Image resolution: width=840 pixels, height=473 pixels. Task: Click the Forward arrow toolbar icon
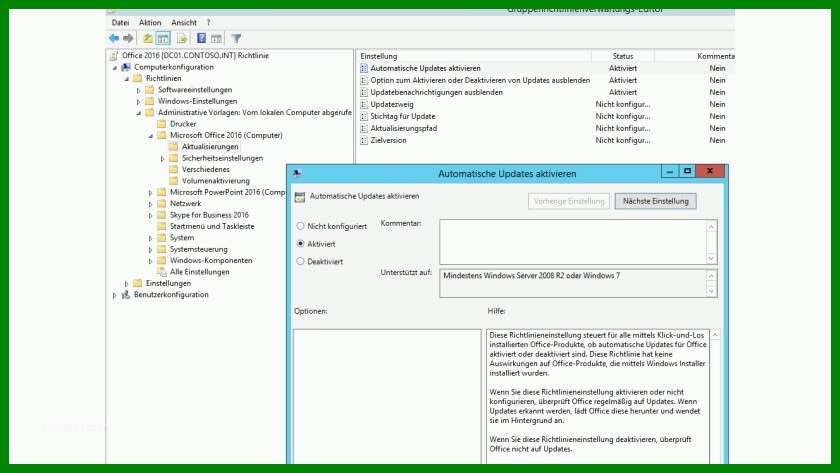click(128, 38)
